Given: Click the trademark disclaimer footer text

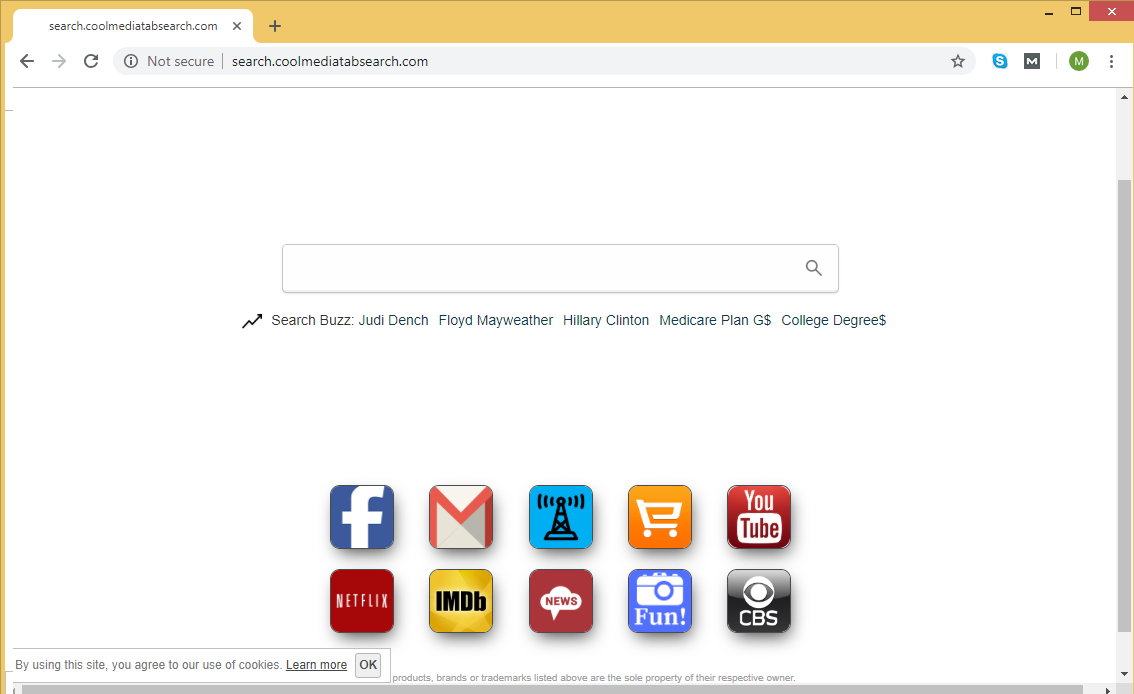Looking at the screenshot, I should [594, 678].
